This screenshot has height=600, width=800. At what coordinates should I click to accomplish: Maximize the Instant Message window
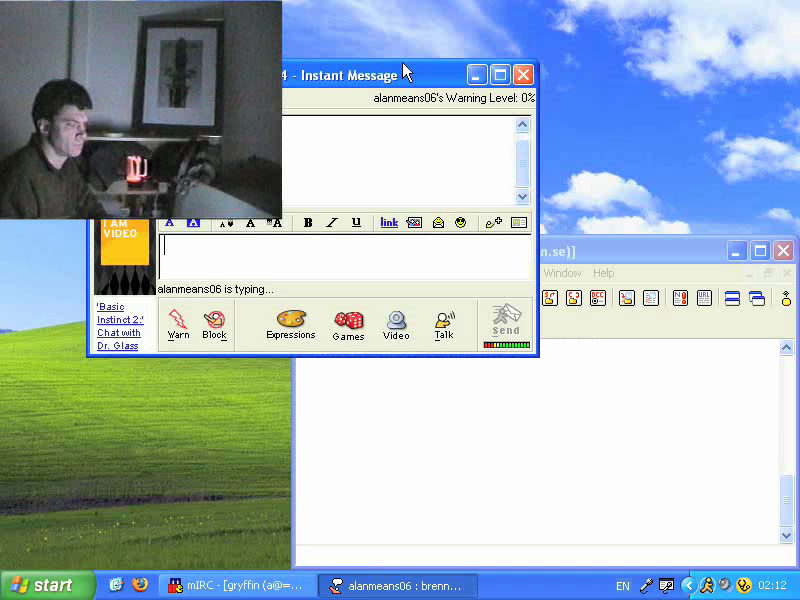[500, 76]
